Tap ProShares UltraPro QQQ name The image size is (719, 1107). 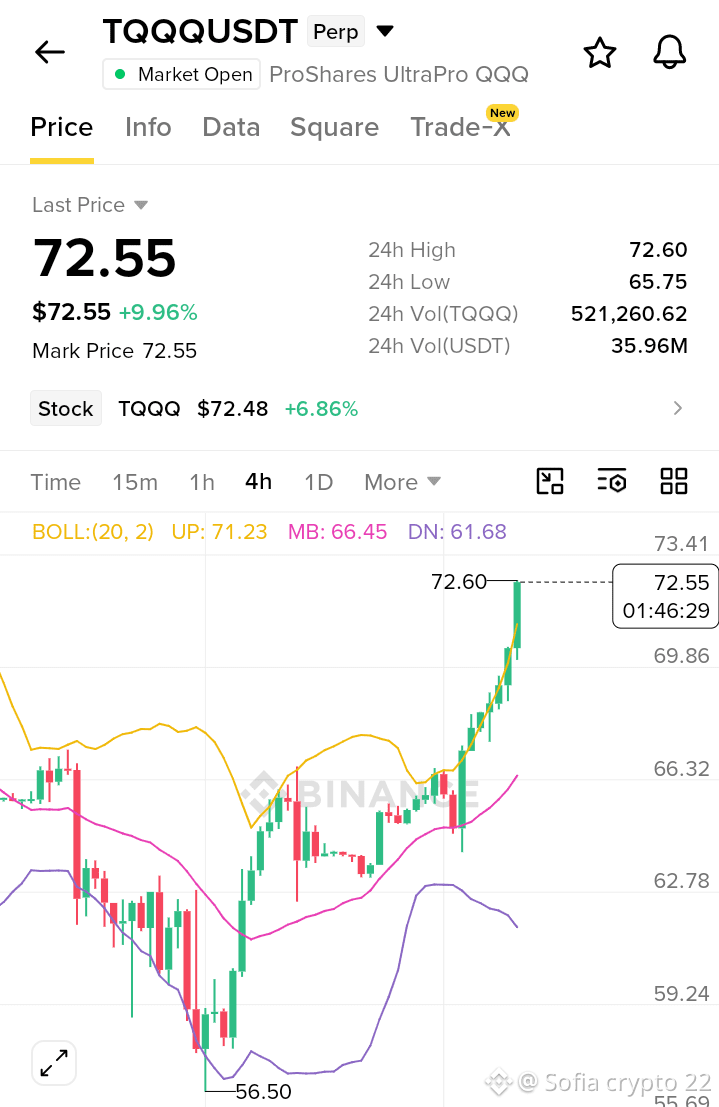(399, 74)
